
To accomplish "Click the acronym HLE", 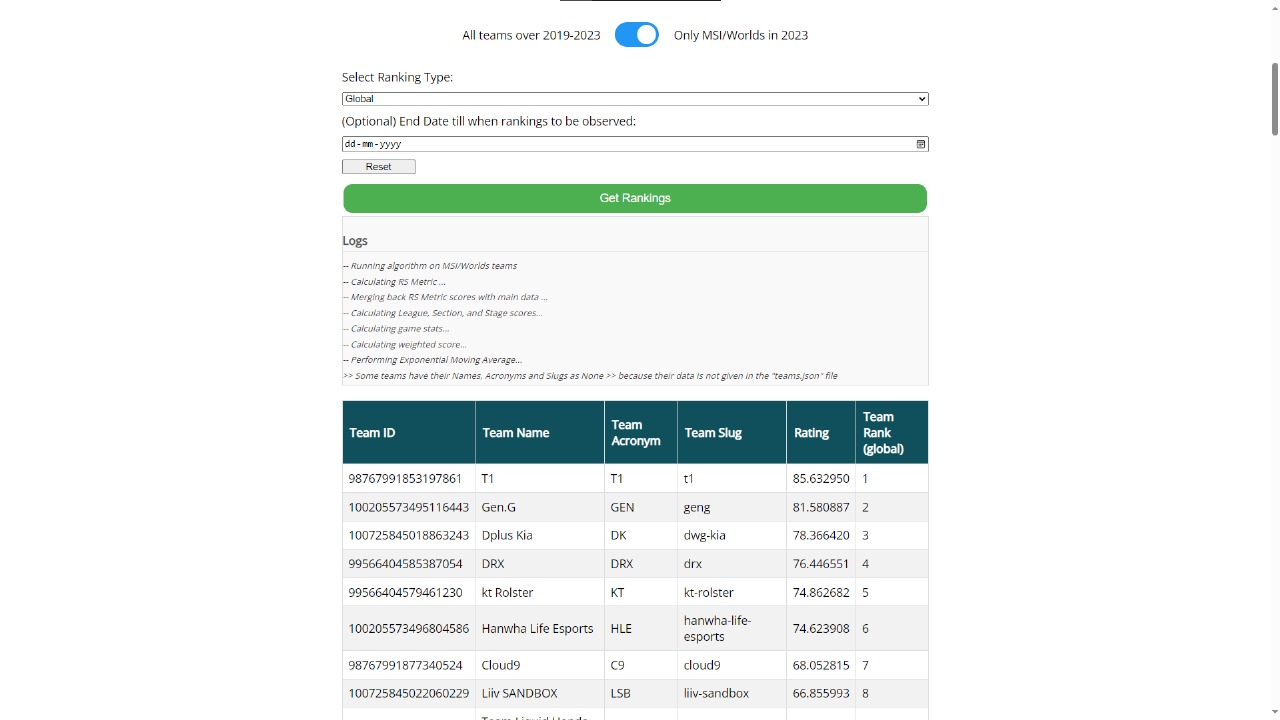I will pyautogui.click(x=621, y=629).
